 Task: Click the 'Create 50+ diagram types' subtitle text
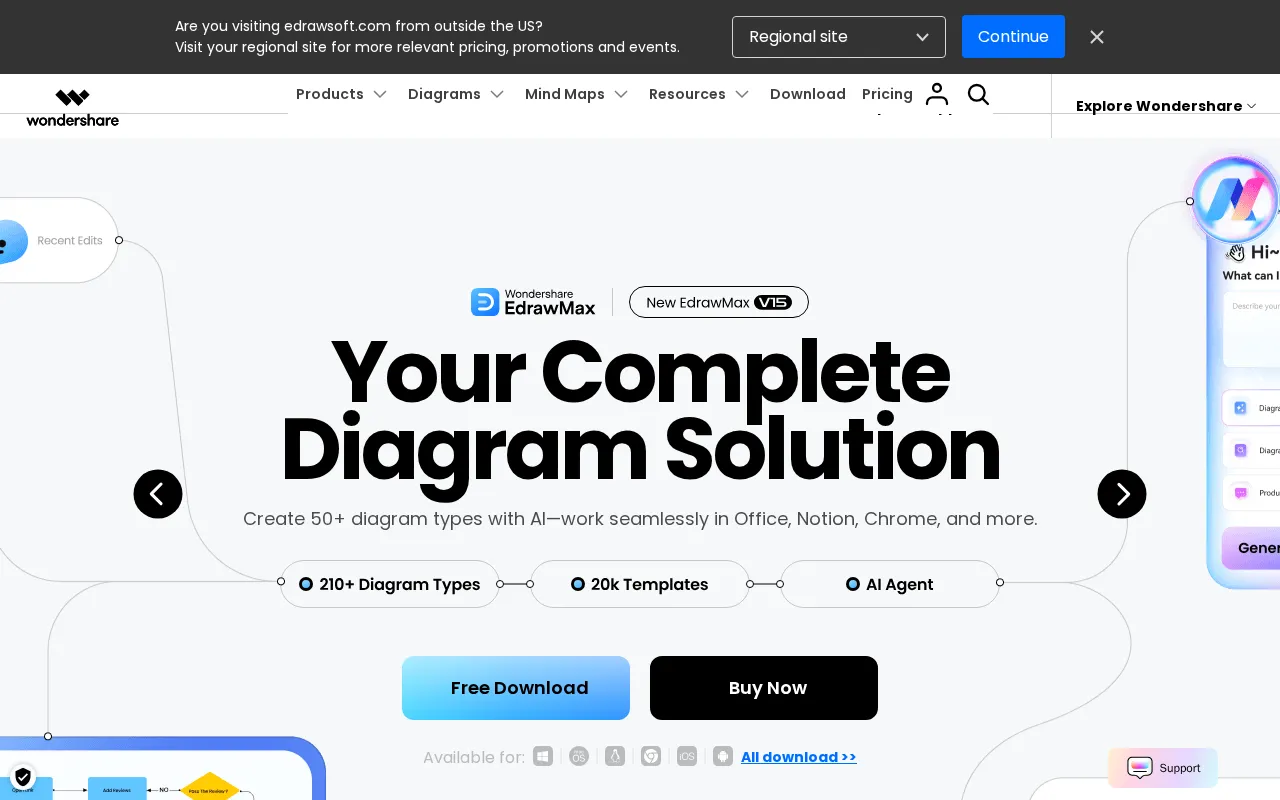click(x=640, y=519)
